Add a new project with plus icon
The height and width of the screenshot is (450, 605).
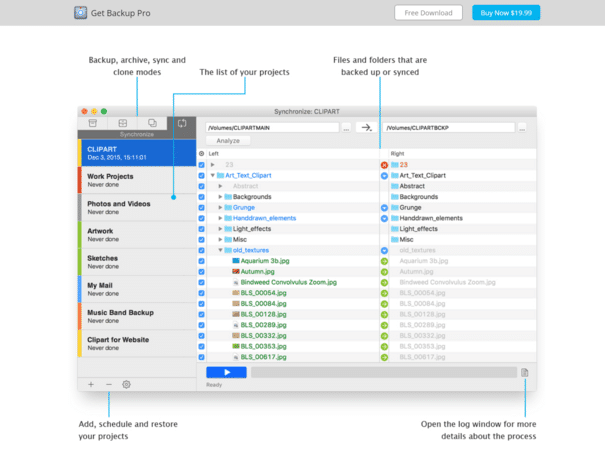click(x=91, y=384)
